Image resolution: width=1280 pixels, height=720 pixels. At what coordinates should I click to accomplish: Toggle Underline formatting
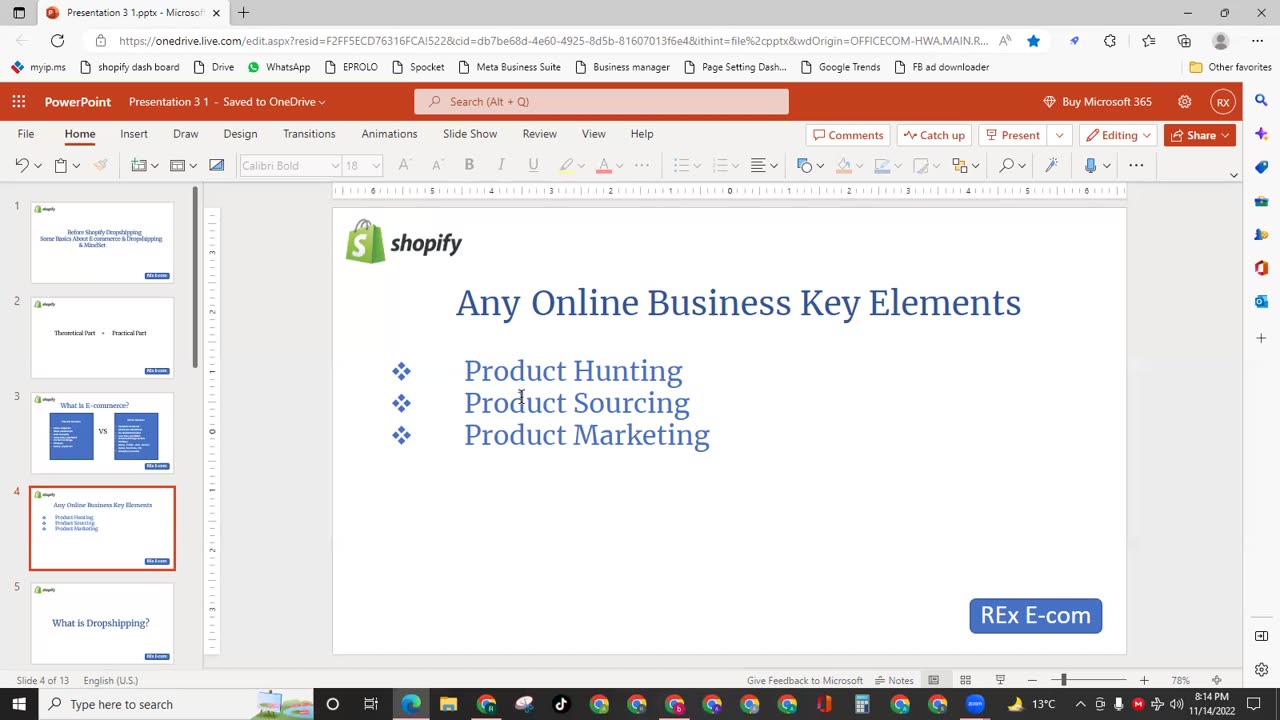point(533,165)
